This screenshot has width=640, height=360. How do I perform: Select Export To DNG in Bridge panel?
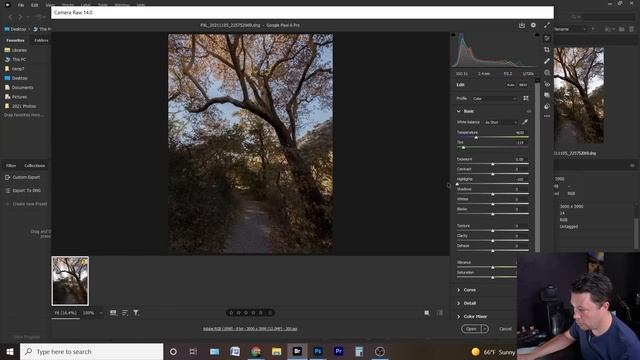[x=23, y=191]
